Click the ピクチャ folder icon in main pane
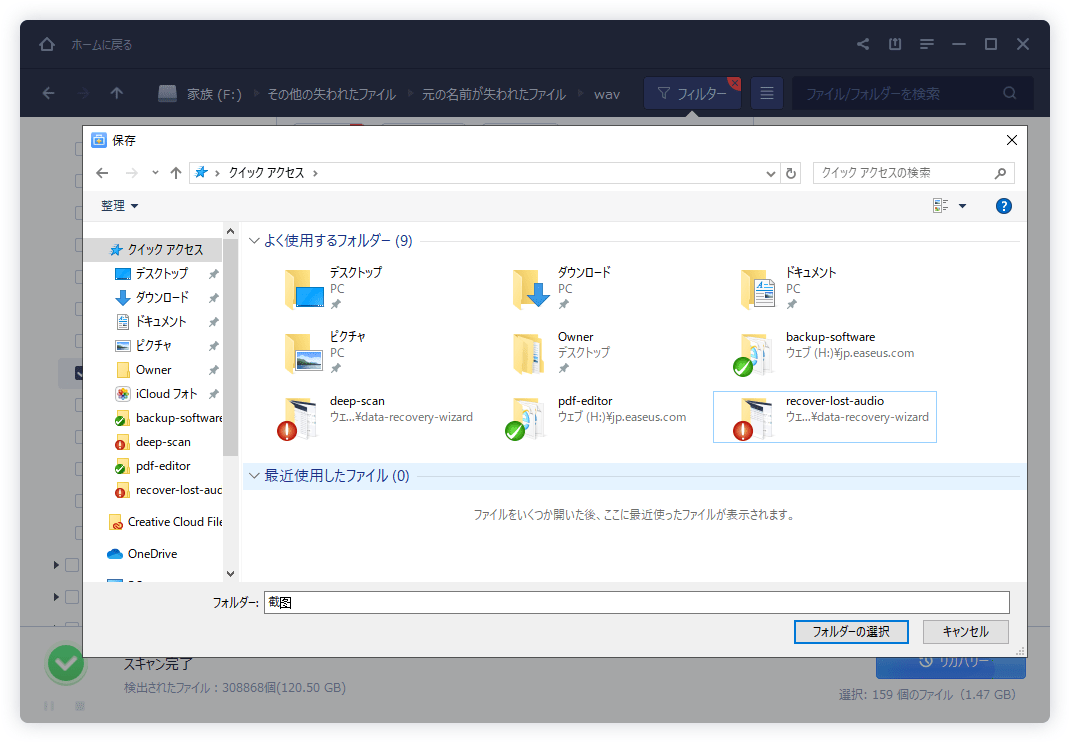 click(x=304, y=353)
